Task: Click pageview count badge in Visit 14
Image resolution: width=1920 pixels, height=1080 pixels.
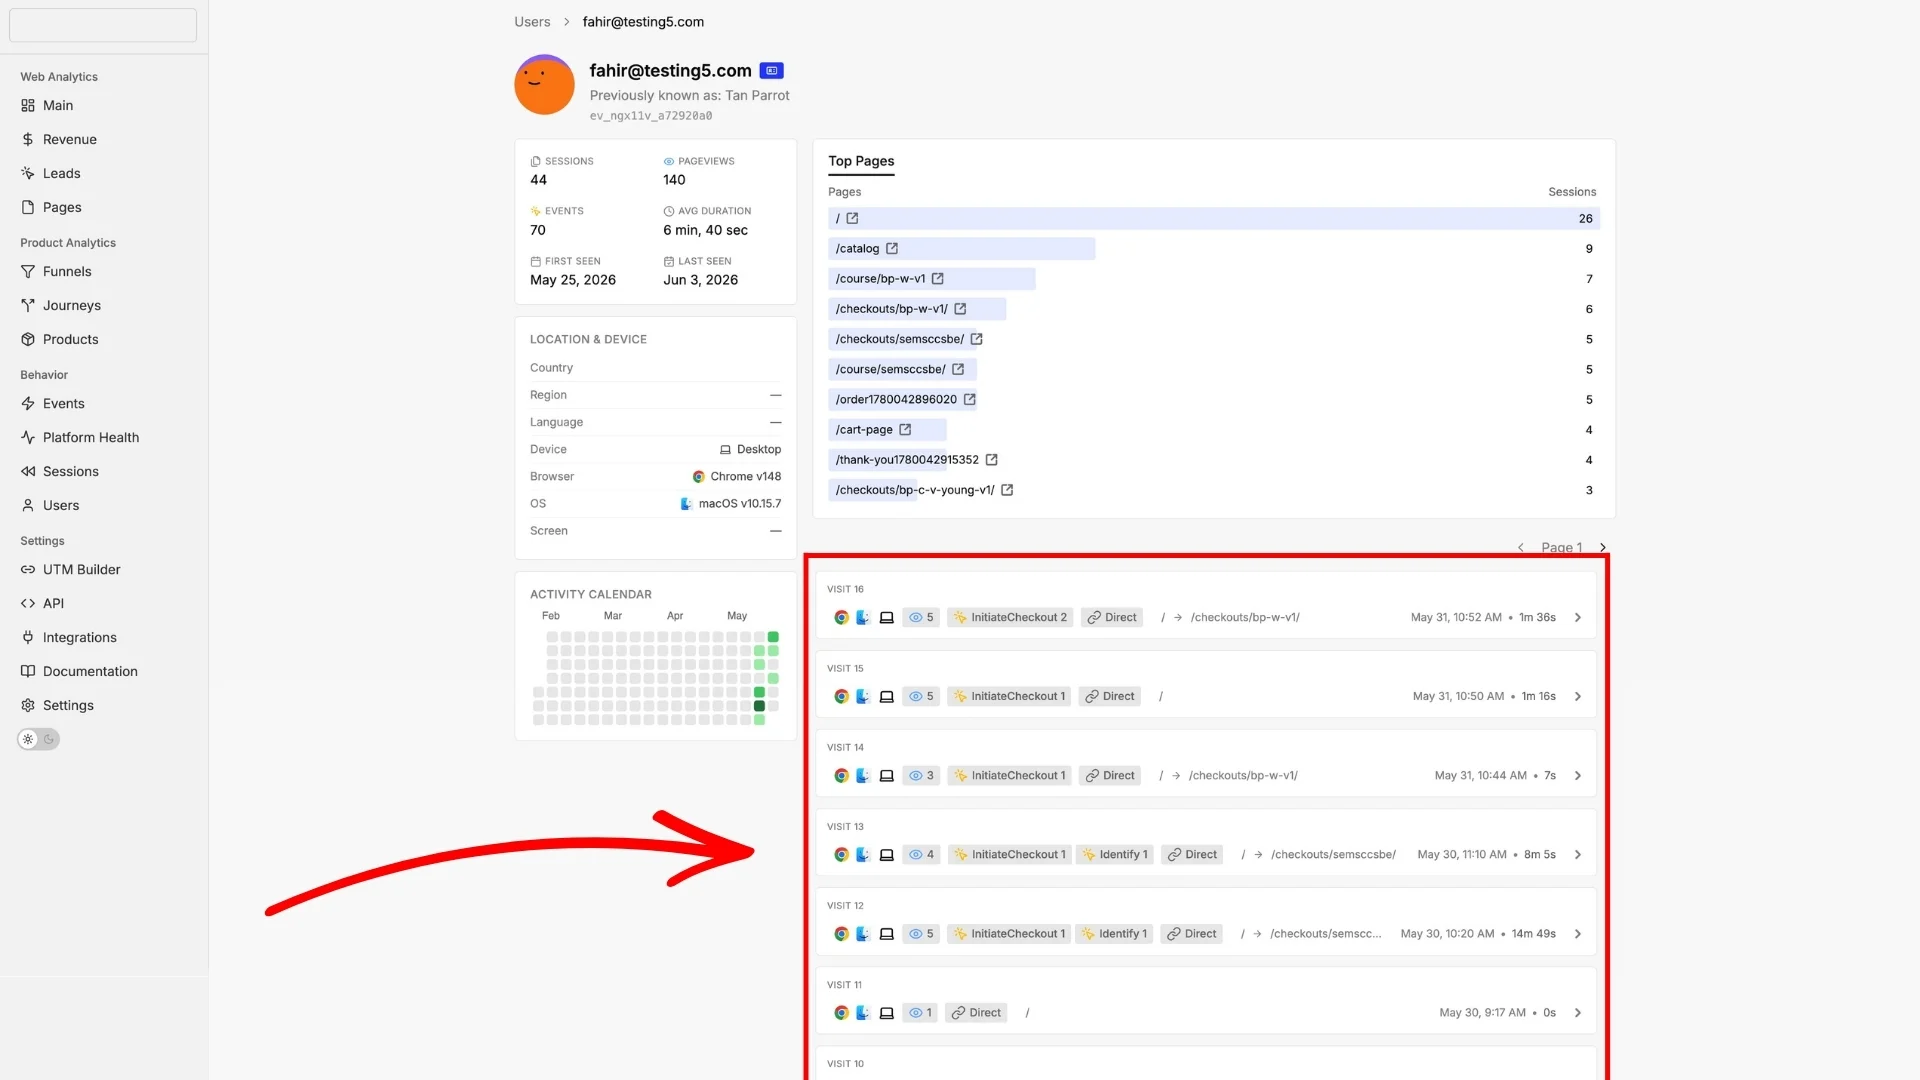Action: (x=921, y=775)
